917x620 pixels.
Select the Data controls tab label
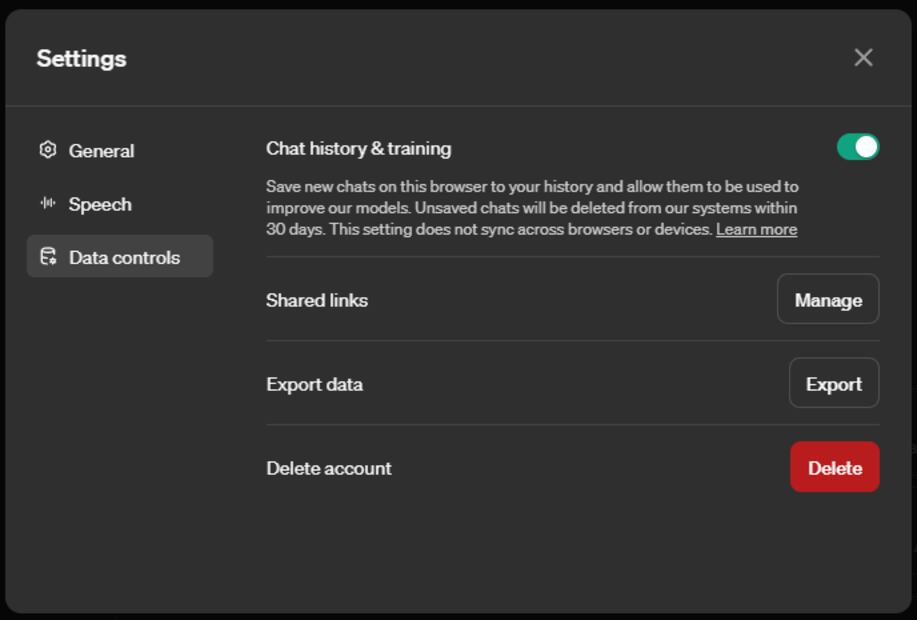click(x=124, y=257)
